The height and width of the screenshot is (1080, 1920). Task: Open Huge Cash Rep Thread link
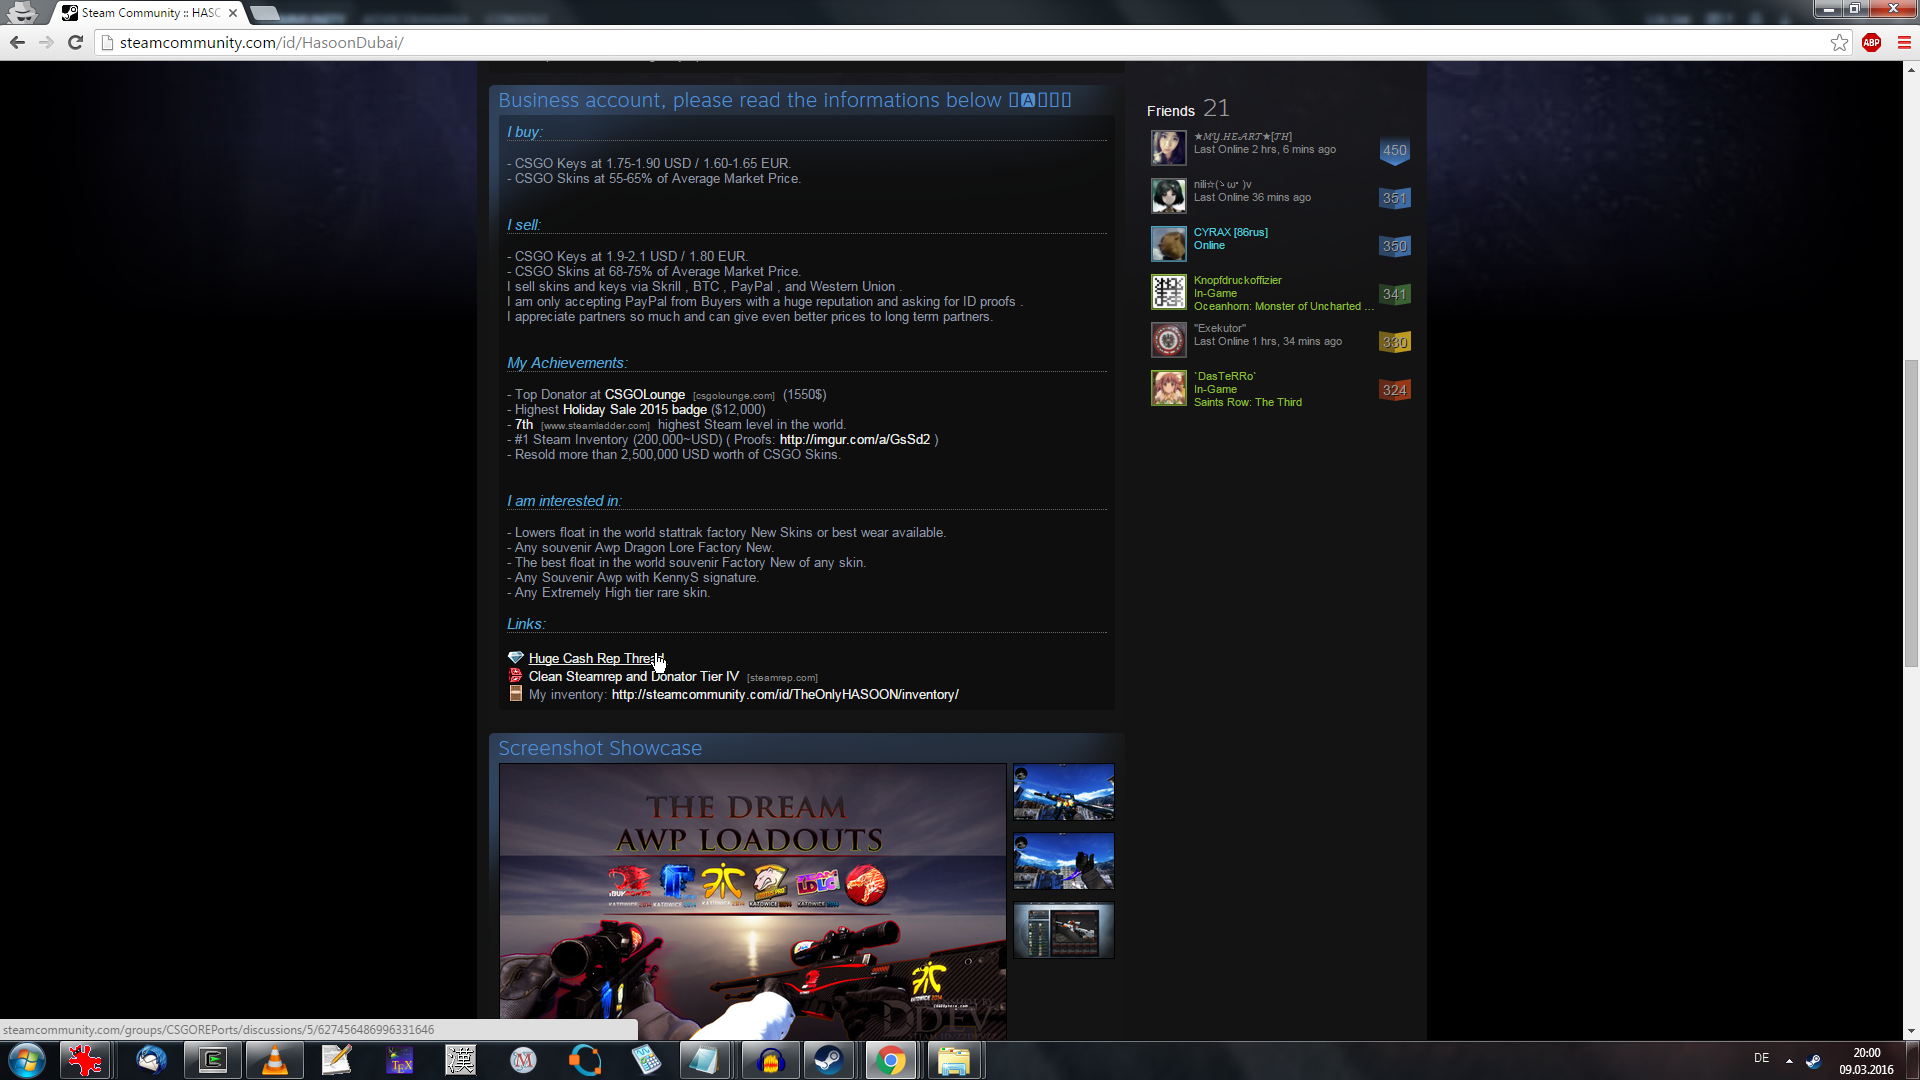click(595, 658)
